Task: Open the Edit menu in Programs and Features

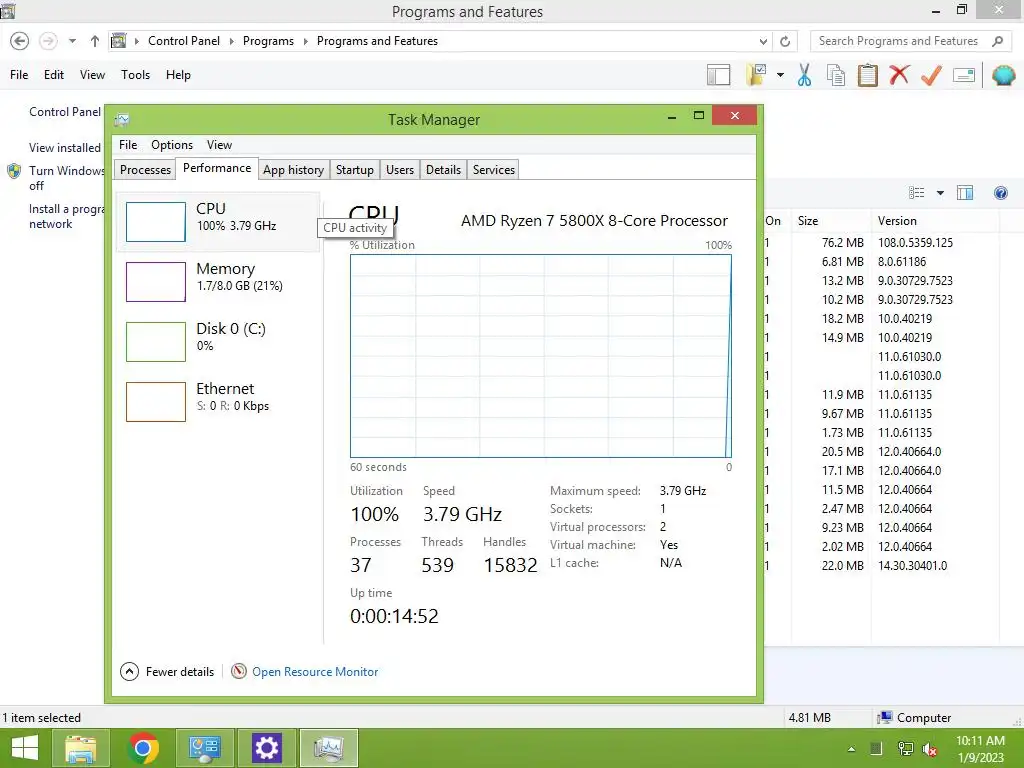Action: point(54,75)
